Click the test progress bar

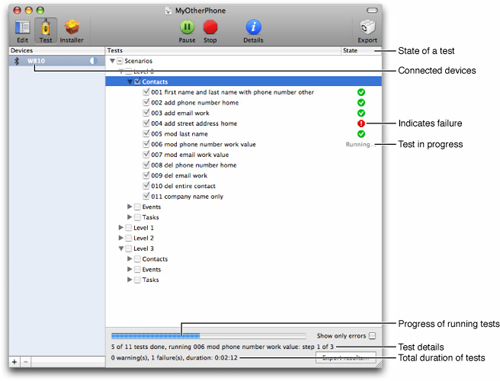coord(209,336)
